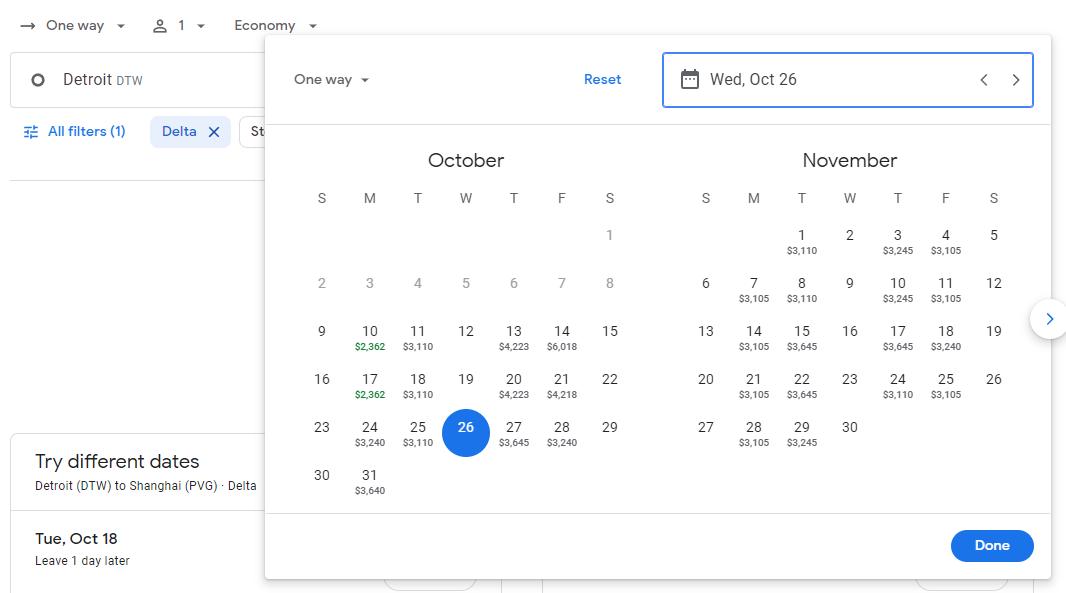Screen dimensions: 1066x593
Task: Click the Detroit origin circle icon
Action: (38, 80)
